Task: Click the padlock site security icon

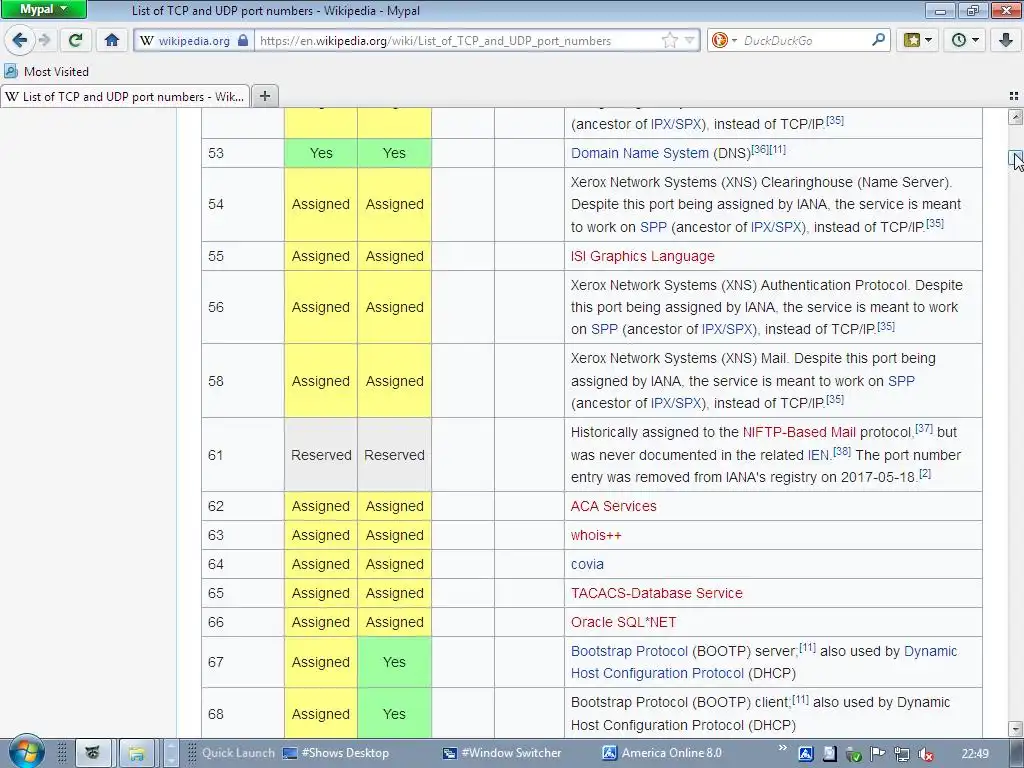Action: (x=243, y=40)
